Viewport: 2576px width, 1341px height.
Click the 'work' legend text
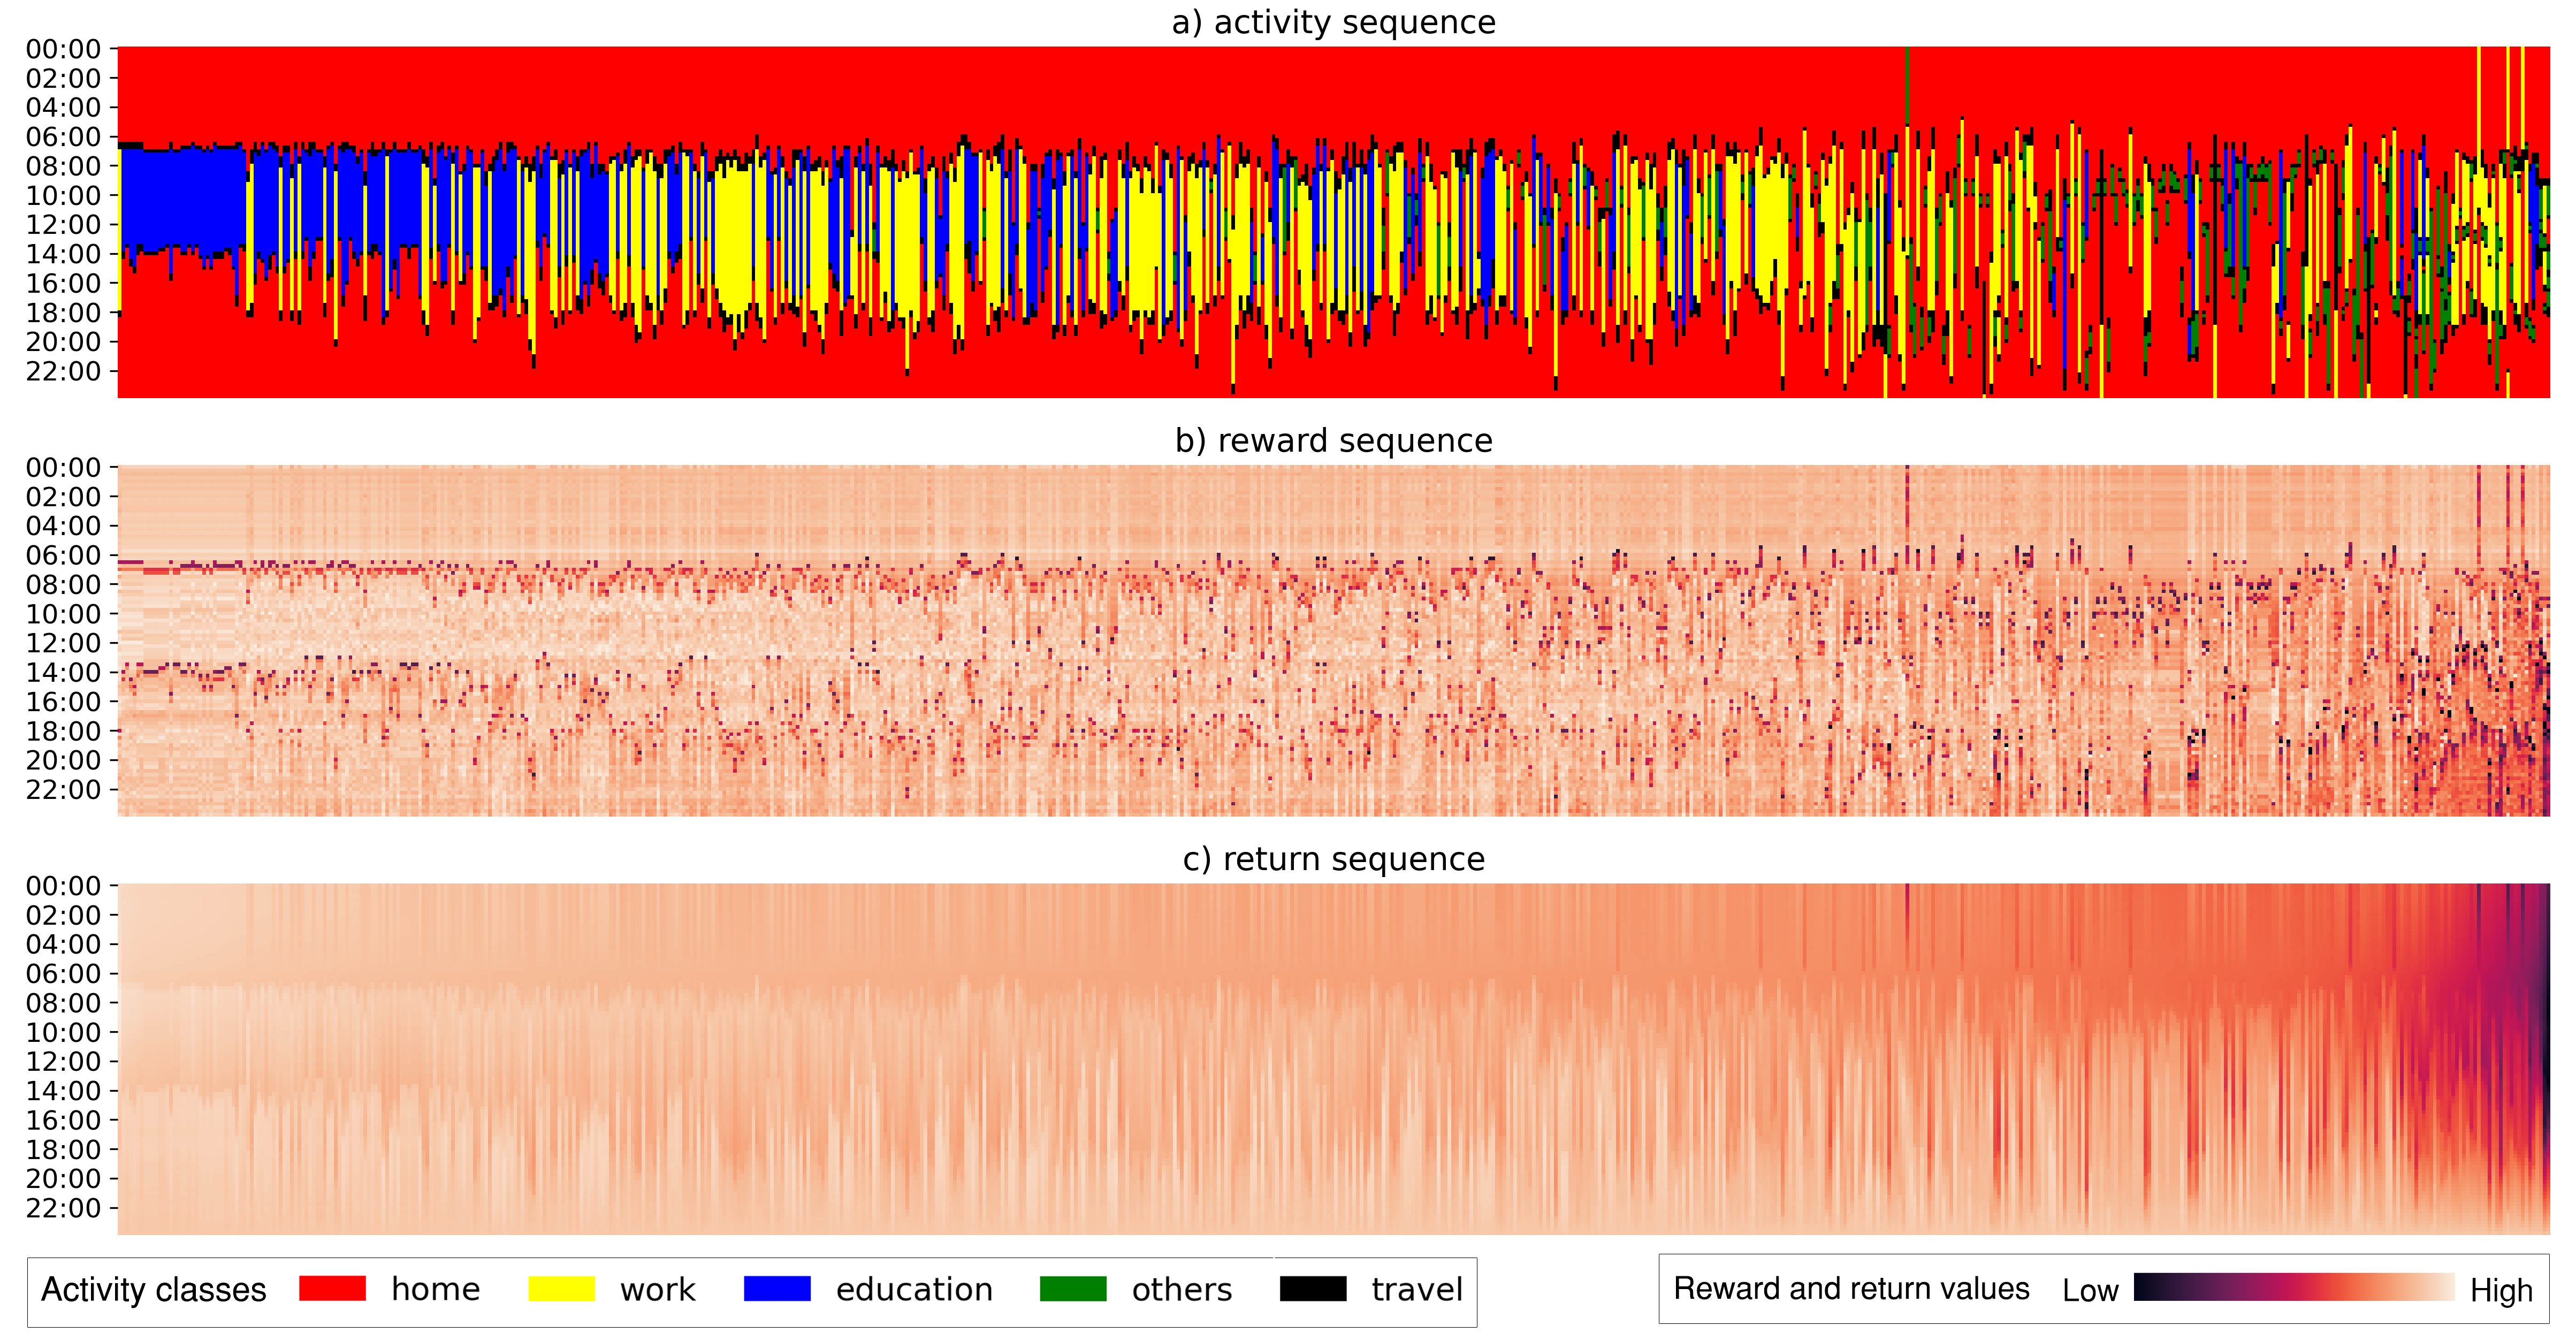(x=657, y=1290)
